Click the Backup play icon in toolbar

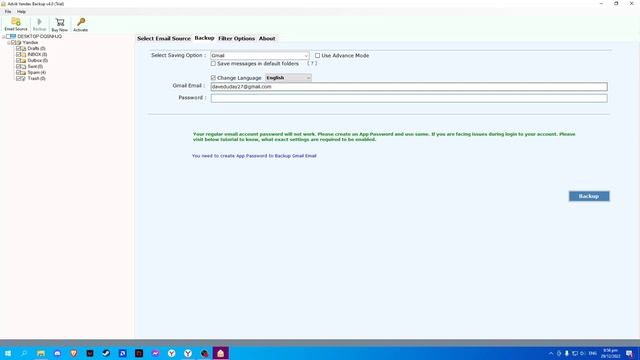39,22
